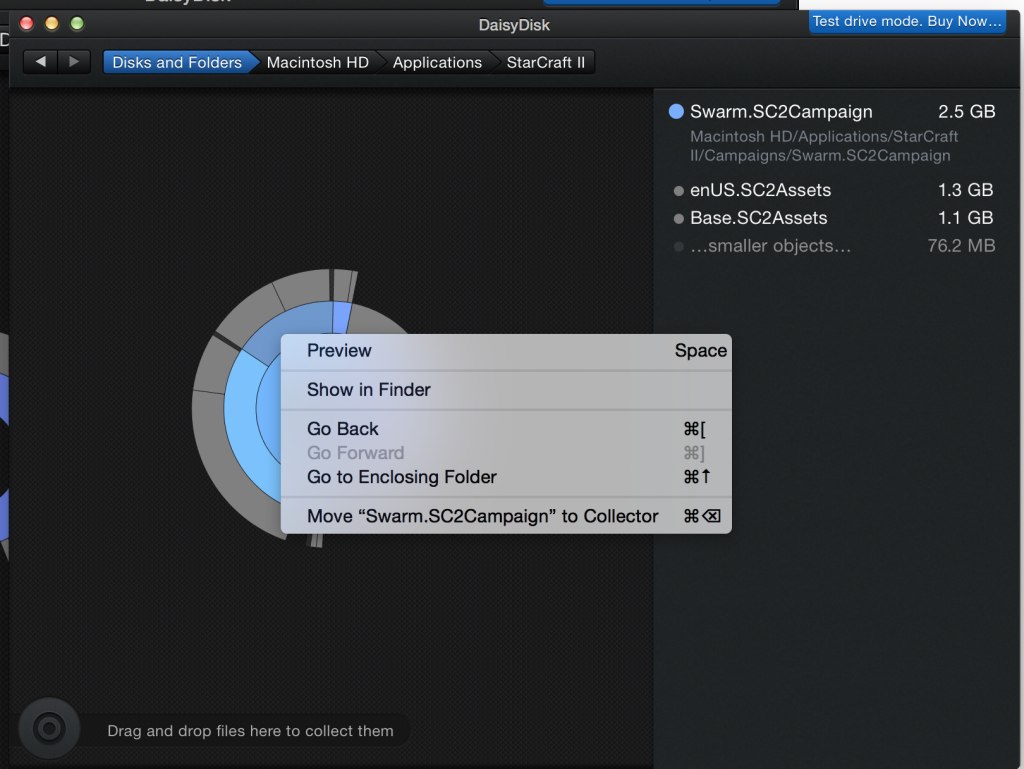Click the 76.2 MB size value
Image resolution: width=1024 pixels, height=769 pixels.
point(961,246)
